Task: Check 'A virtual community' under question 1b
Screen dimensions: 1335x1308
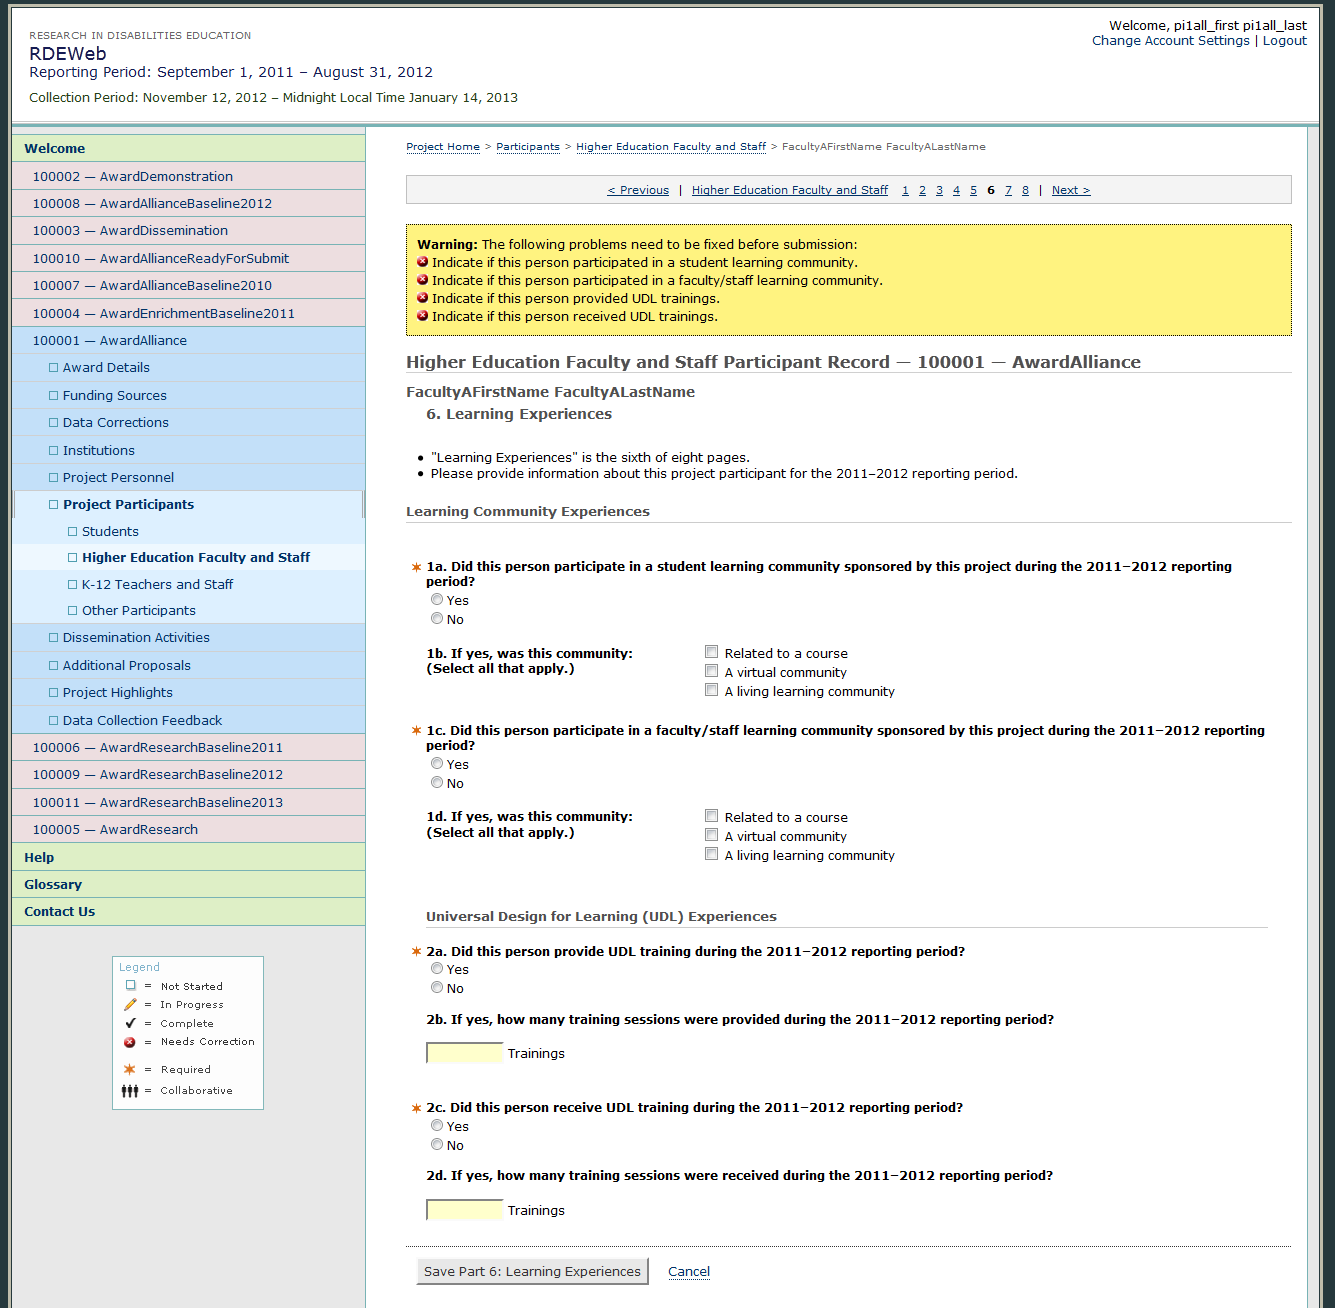Action: click(712, 672)
